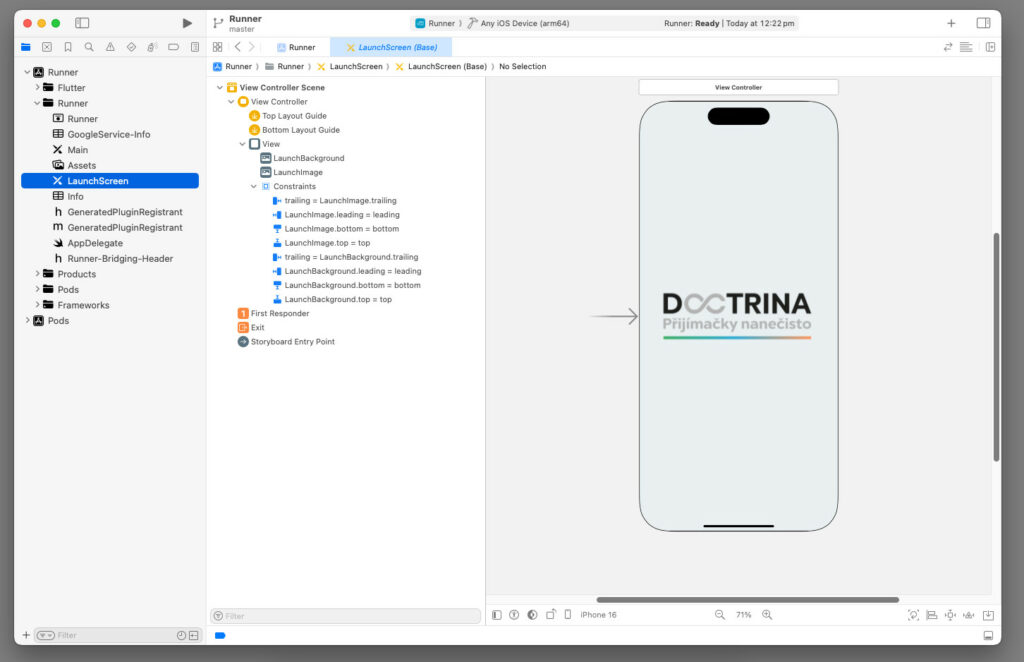This screenshot has width=1024, height=662.
Task: Open the Resolve Auto Layout Issues button
Action: tap(968, 615)
